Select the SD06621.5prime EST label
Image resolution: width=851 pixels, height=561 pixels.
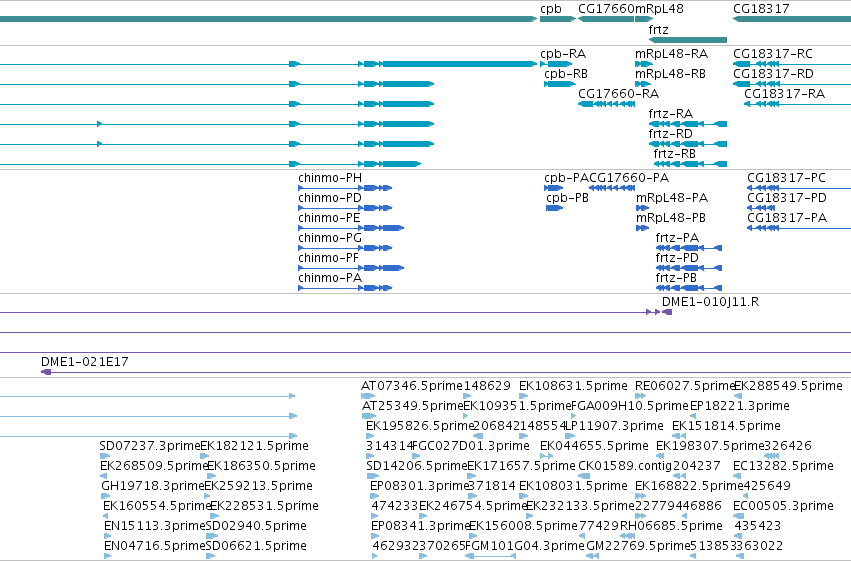256,546
